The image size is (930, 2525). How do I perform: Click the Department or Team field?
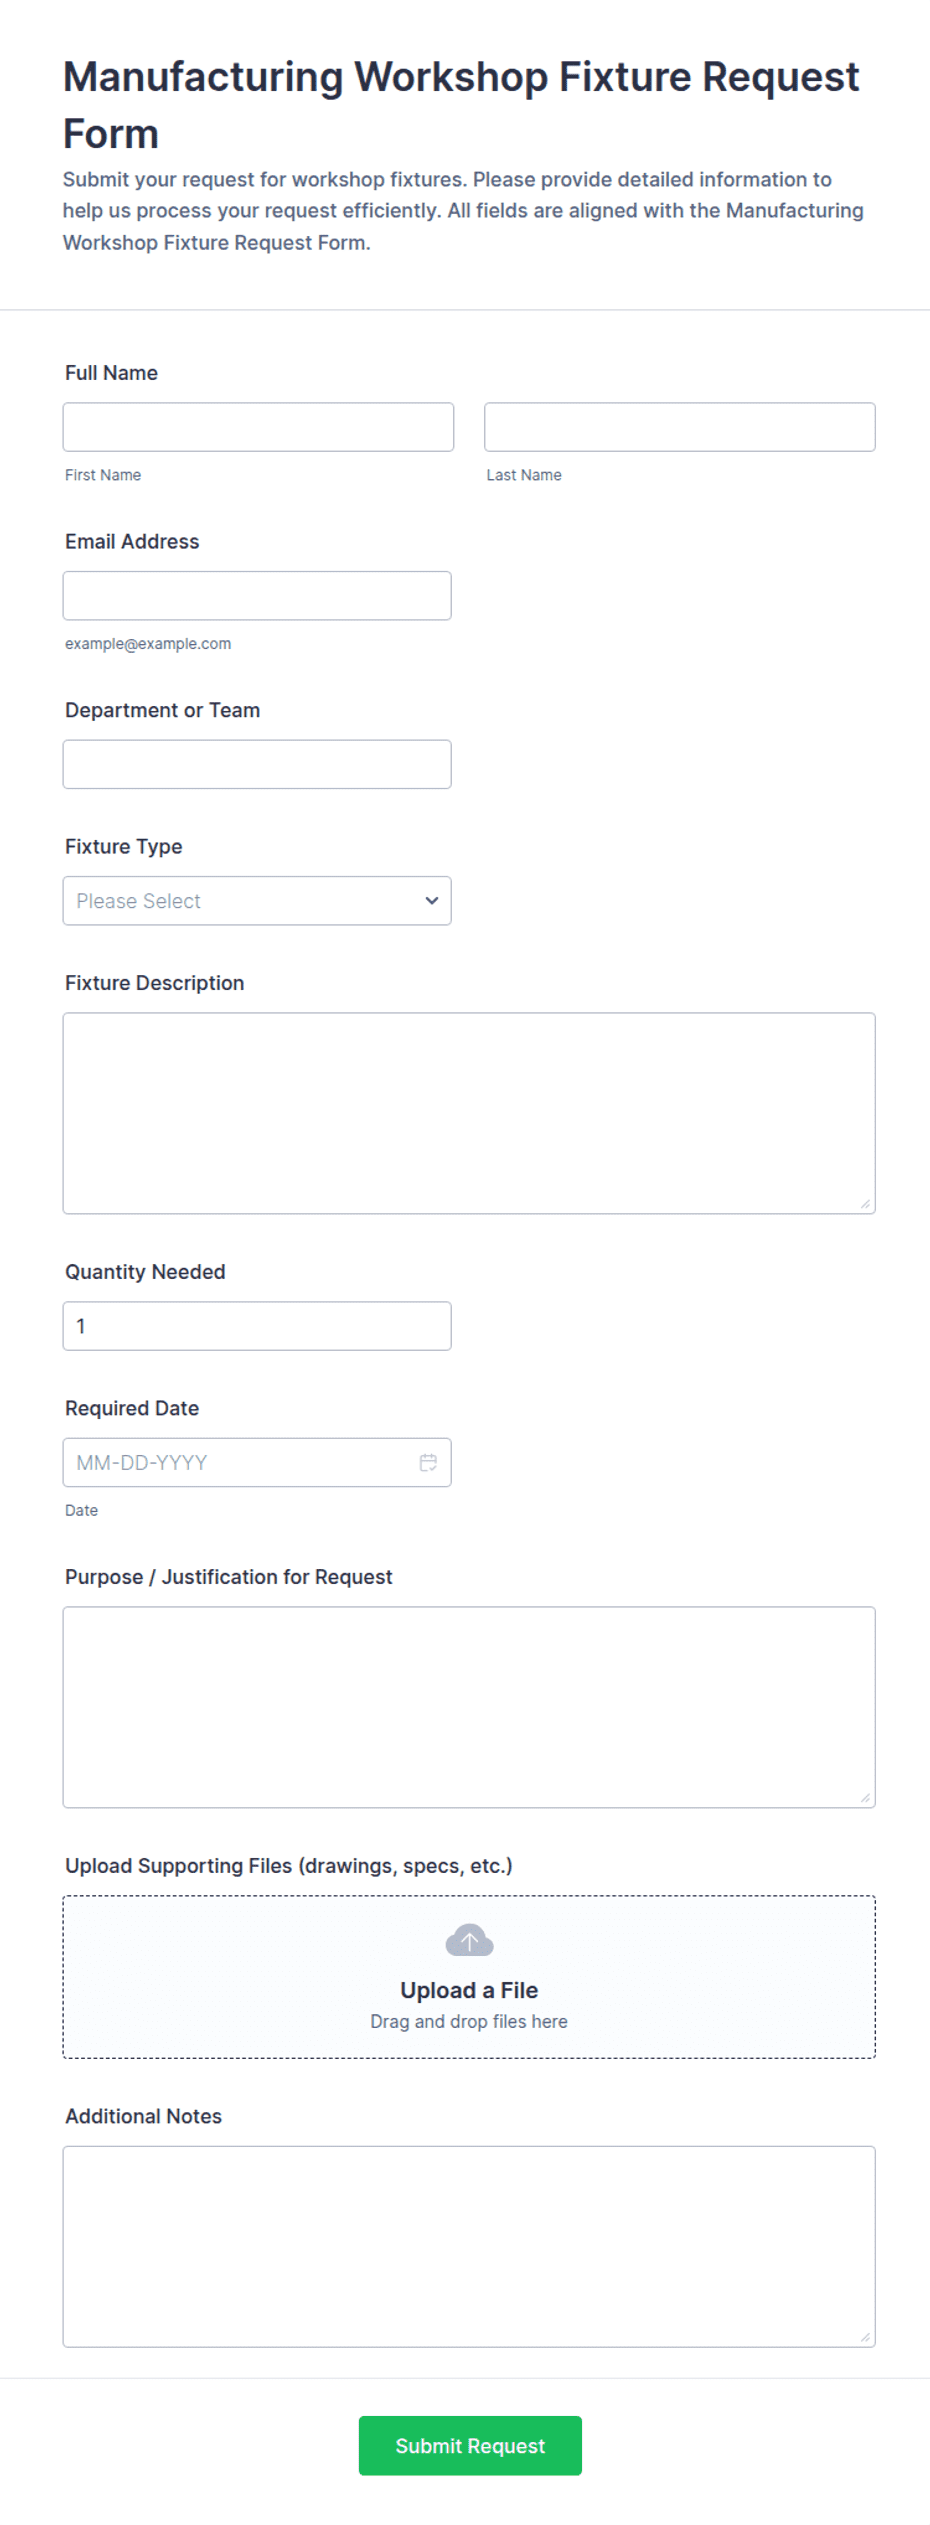257,764
